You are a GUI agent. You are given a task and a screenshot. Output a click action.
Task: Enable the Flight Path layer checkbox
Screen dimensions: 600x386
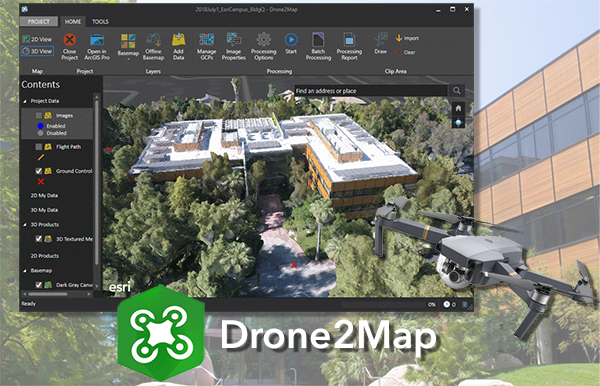pos(39,147)
